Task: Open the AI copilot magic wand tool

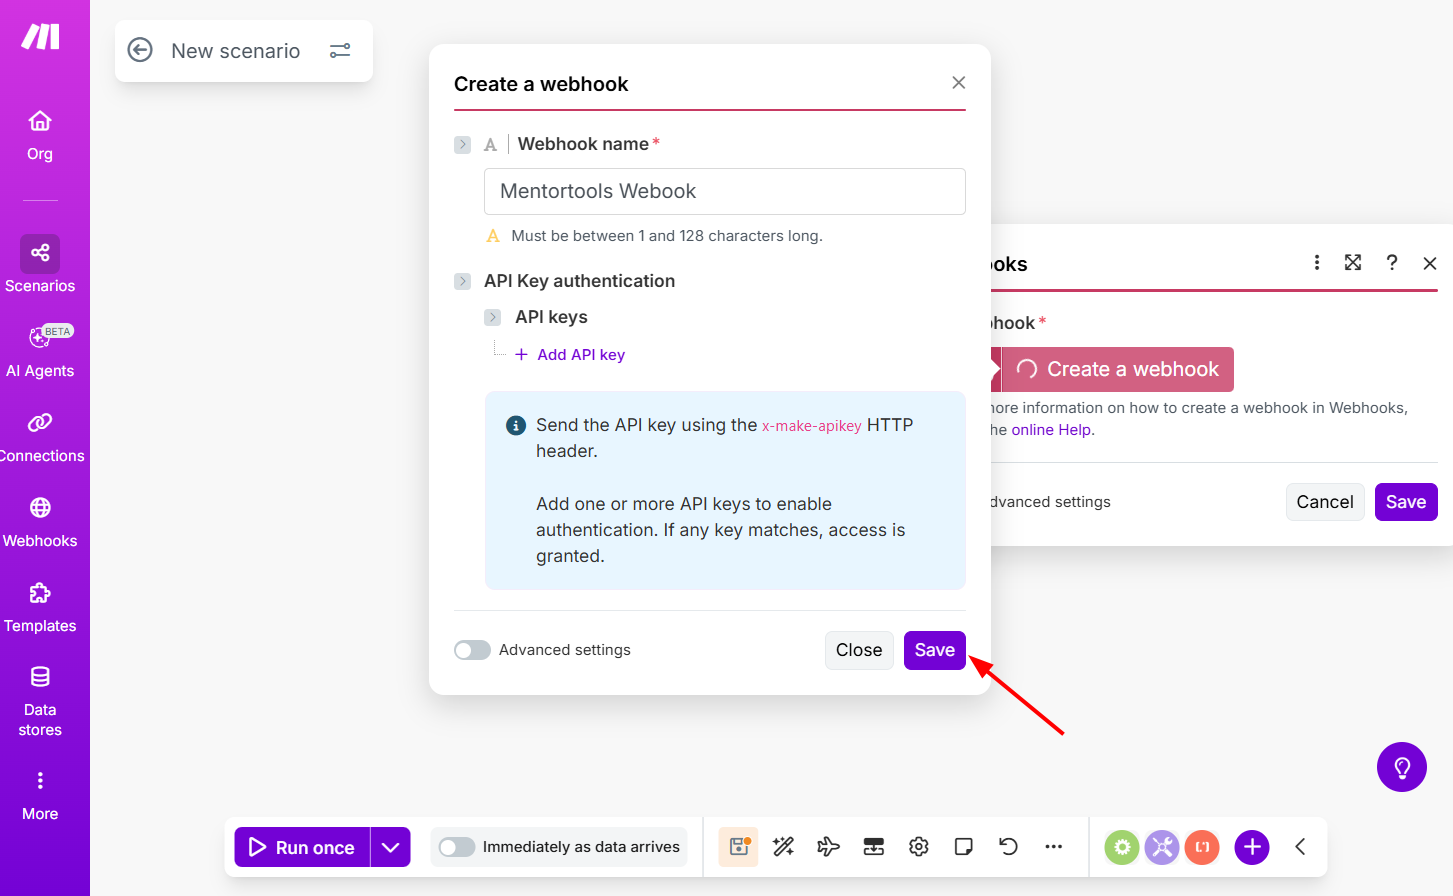Action: point(783,847)
